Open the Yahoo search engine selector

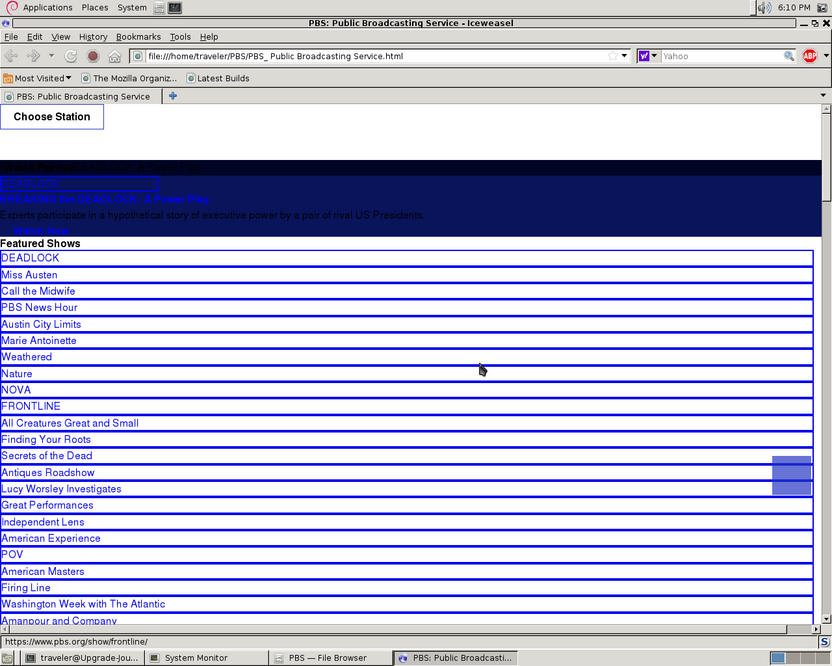click(648, 56)
